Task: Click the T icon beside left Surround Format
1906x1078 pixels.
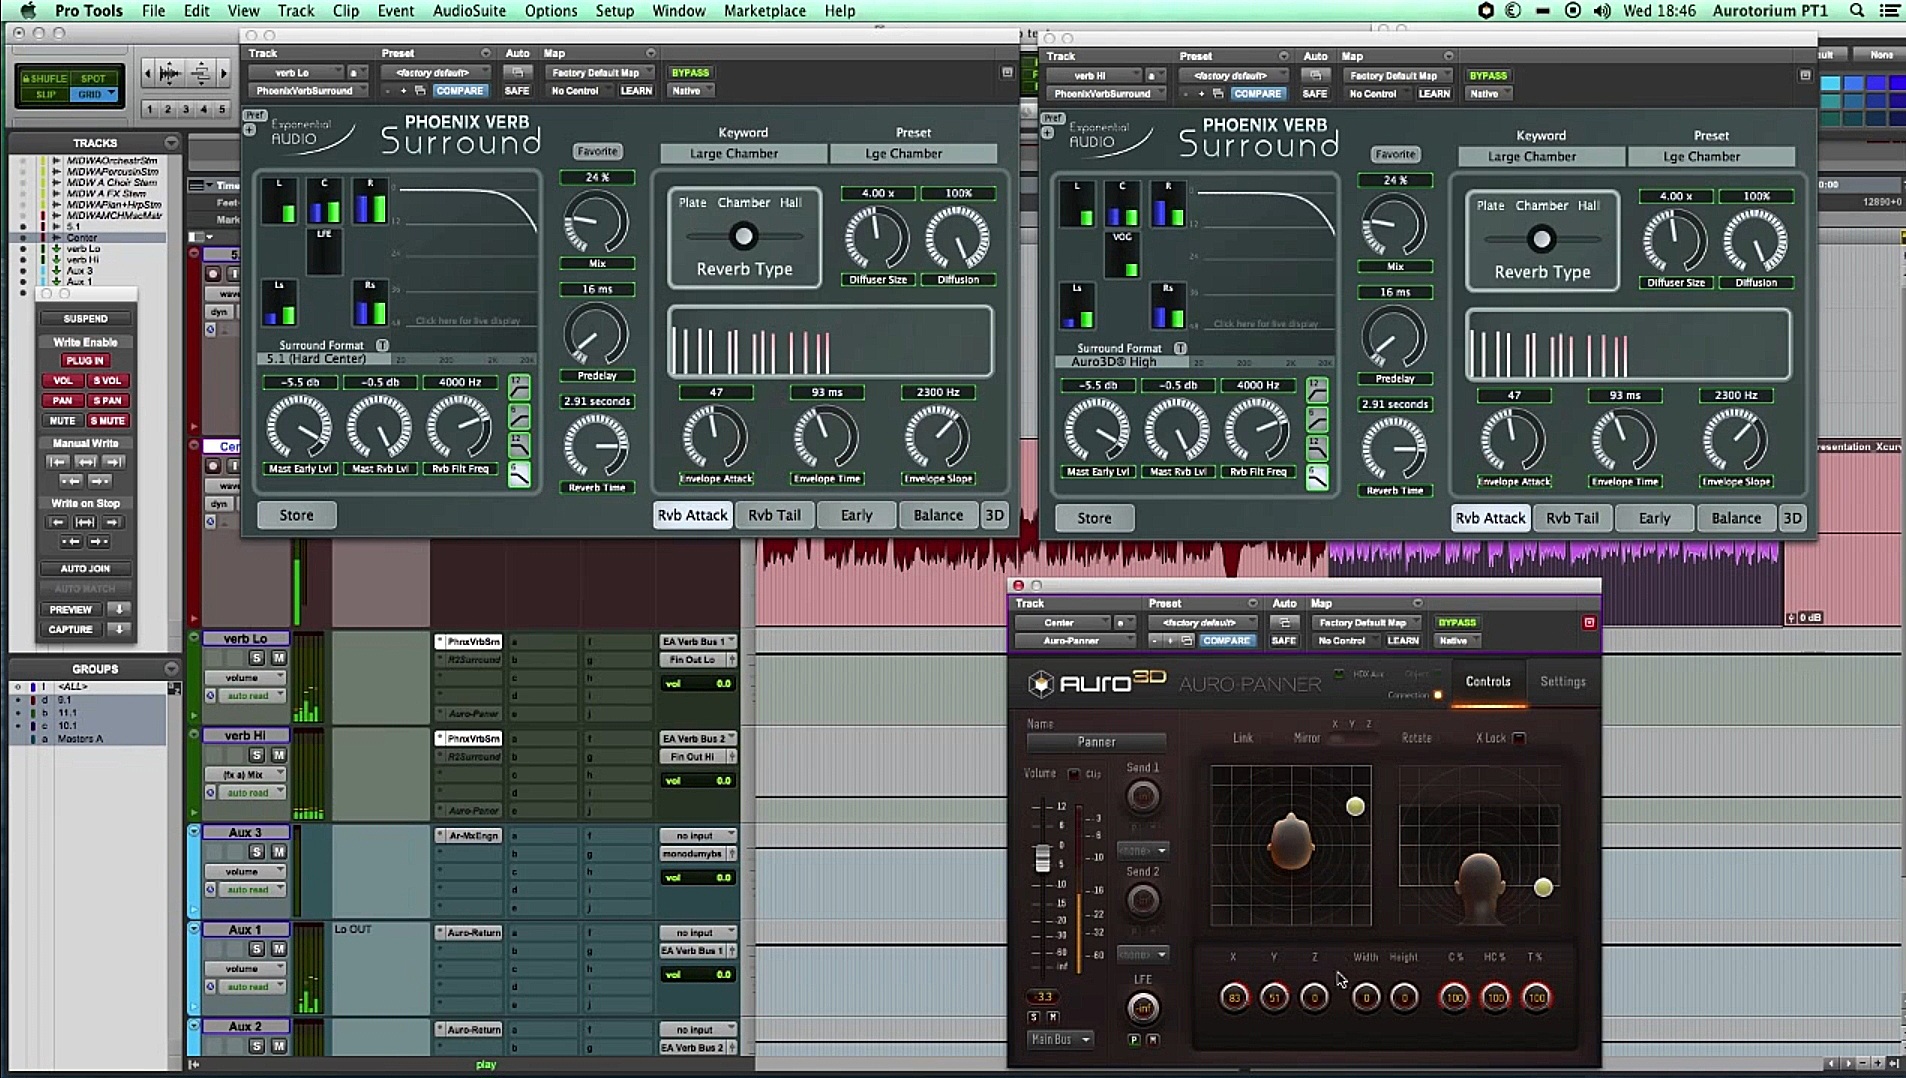Action: (x=382, y=345)
